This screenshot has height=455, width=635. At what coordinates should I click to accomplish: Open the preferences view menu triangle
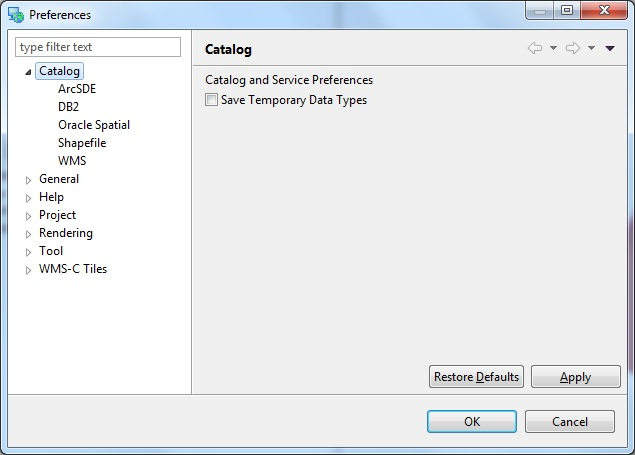(610, 48)
